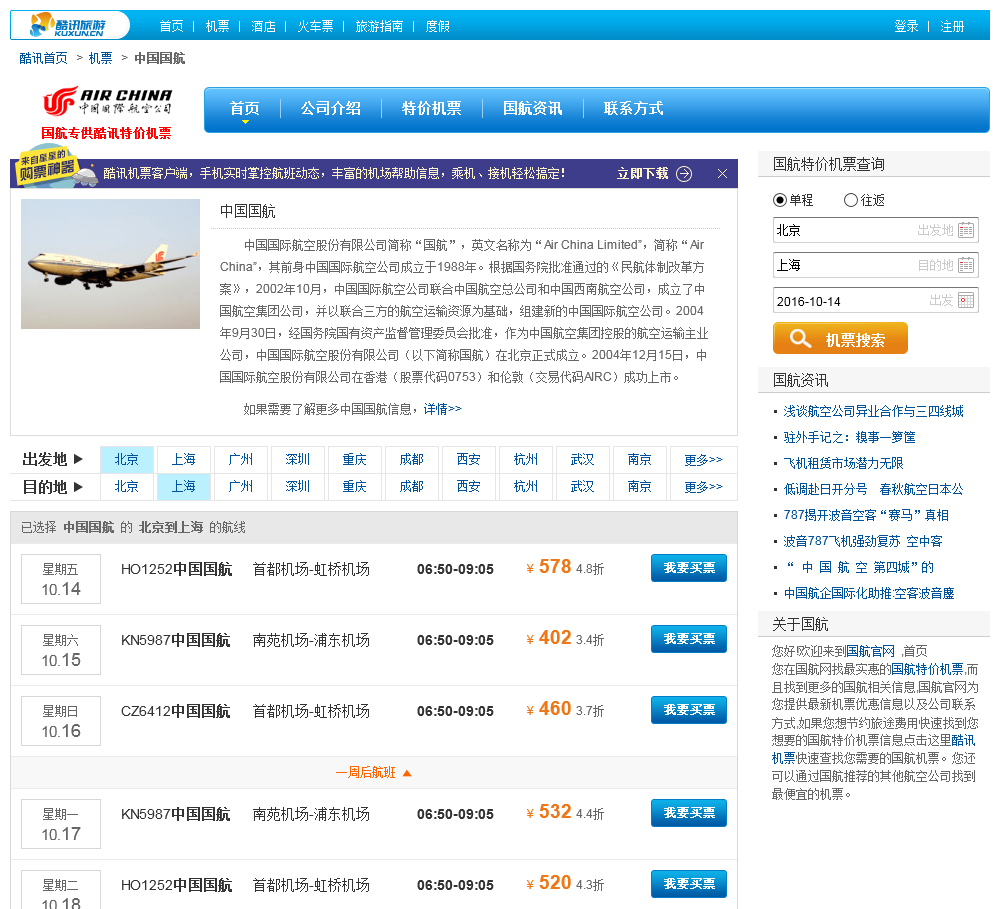Image resolution: width=1000 pixels, height=909 pixels.
Task: Open news 中国航企国际化助推:空客波音鏖
Action: pos(869,594)
